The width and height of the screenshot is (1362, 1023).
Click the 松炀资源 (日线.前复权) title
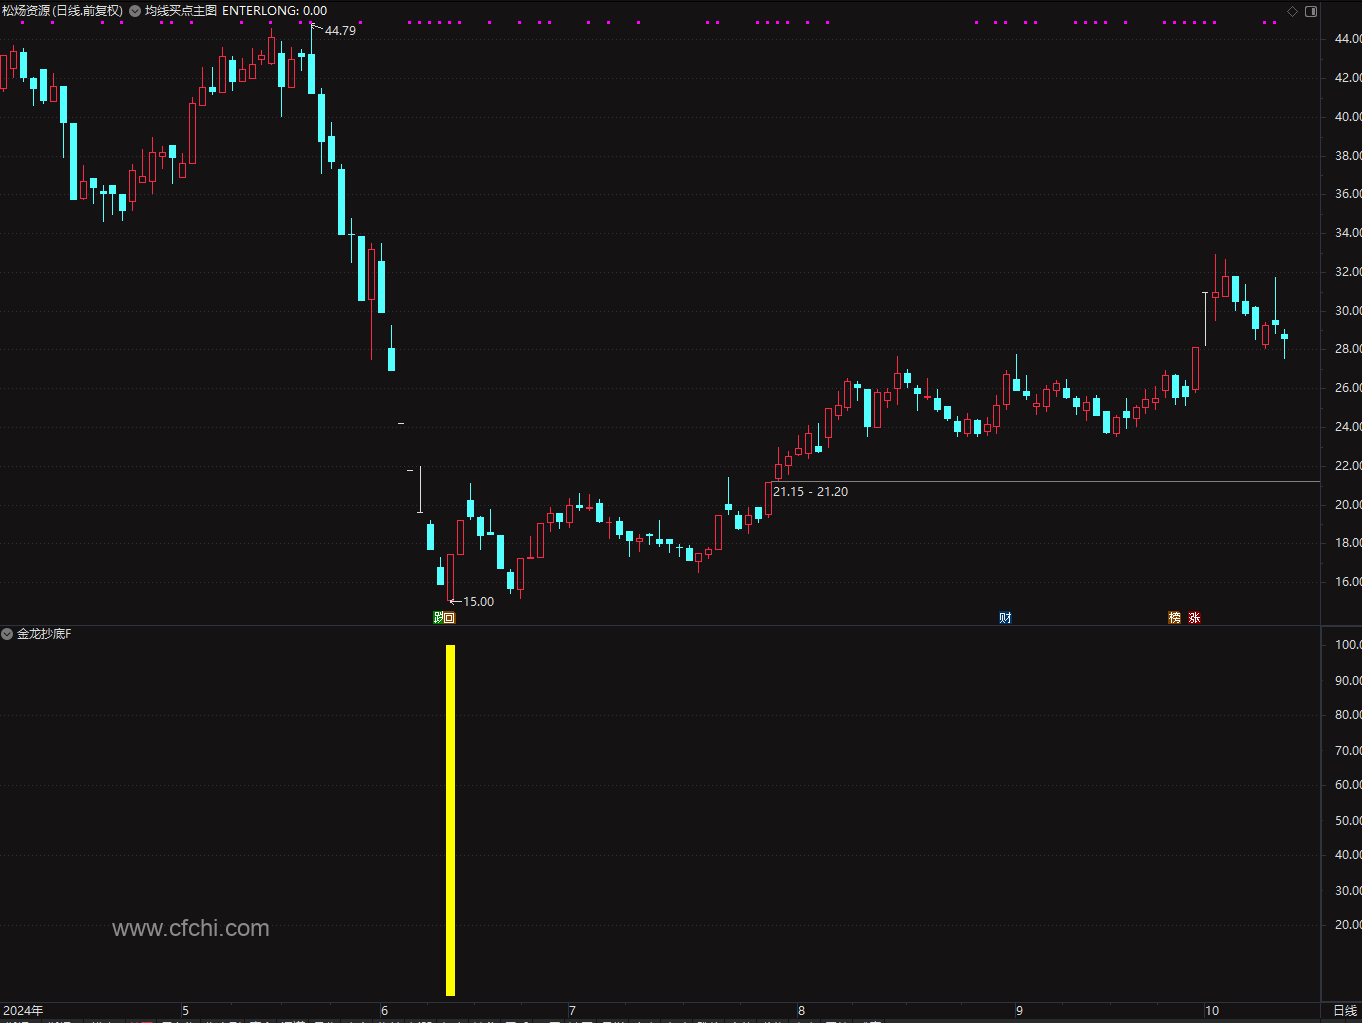(62, 11)
